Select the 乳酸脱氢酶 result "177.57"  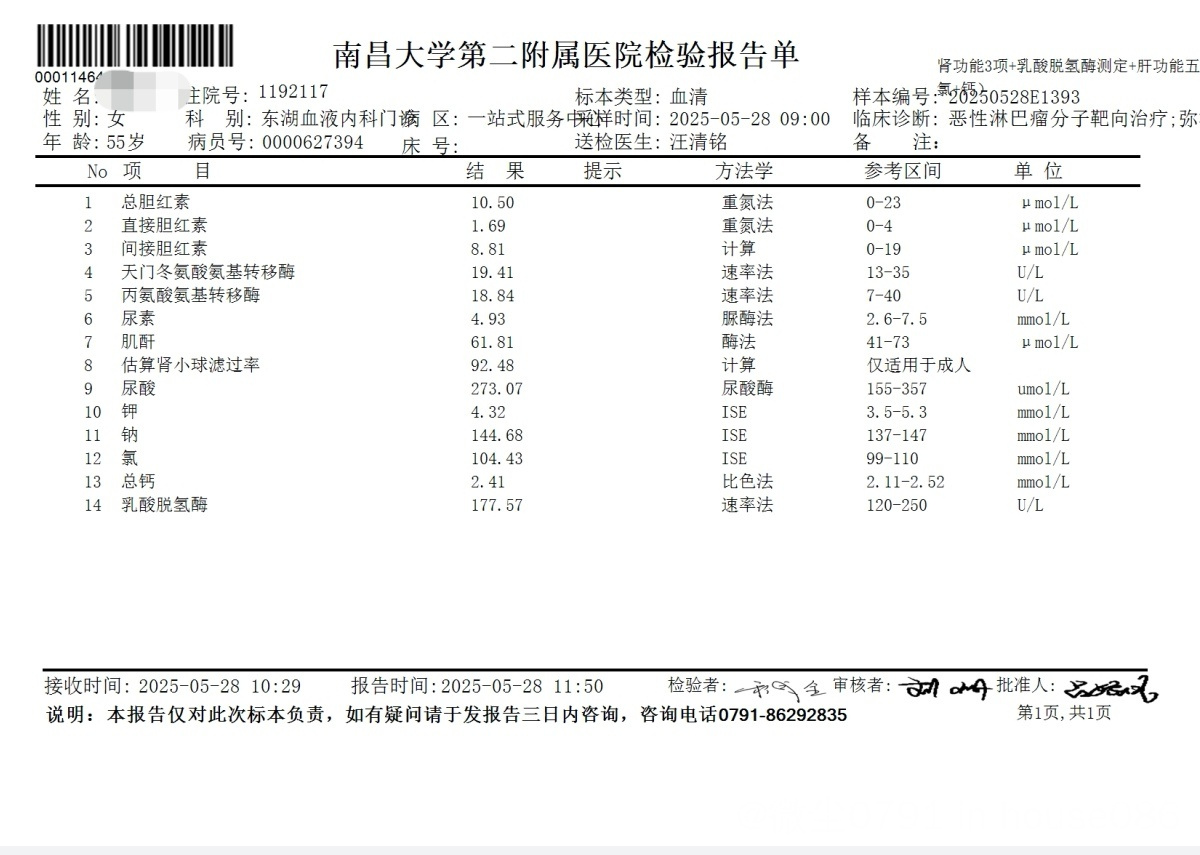pos(497,504)
